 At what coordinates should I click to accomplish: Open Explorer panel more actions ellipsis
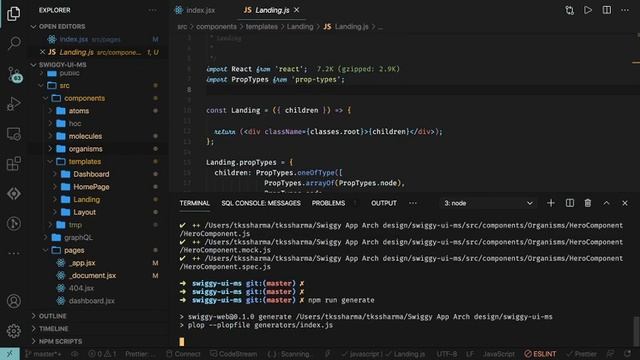(153, 10)
